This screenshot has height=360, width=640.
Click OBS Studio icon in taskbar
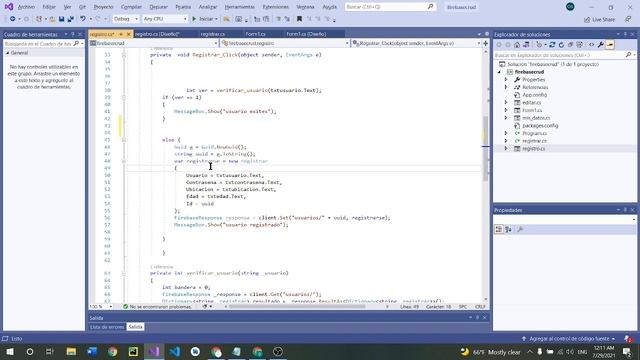click(278, 351)
